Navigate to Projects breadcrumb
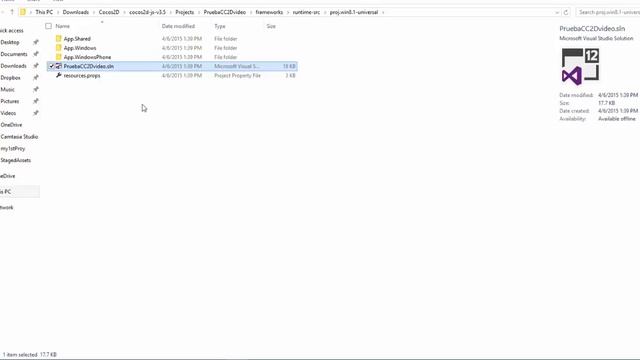Screen dimensions: 640x360 [x=184, y=12]
